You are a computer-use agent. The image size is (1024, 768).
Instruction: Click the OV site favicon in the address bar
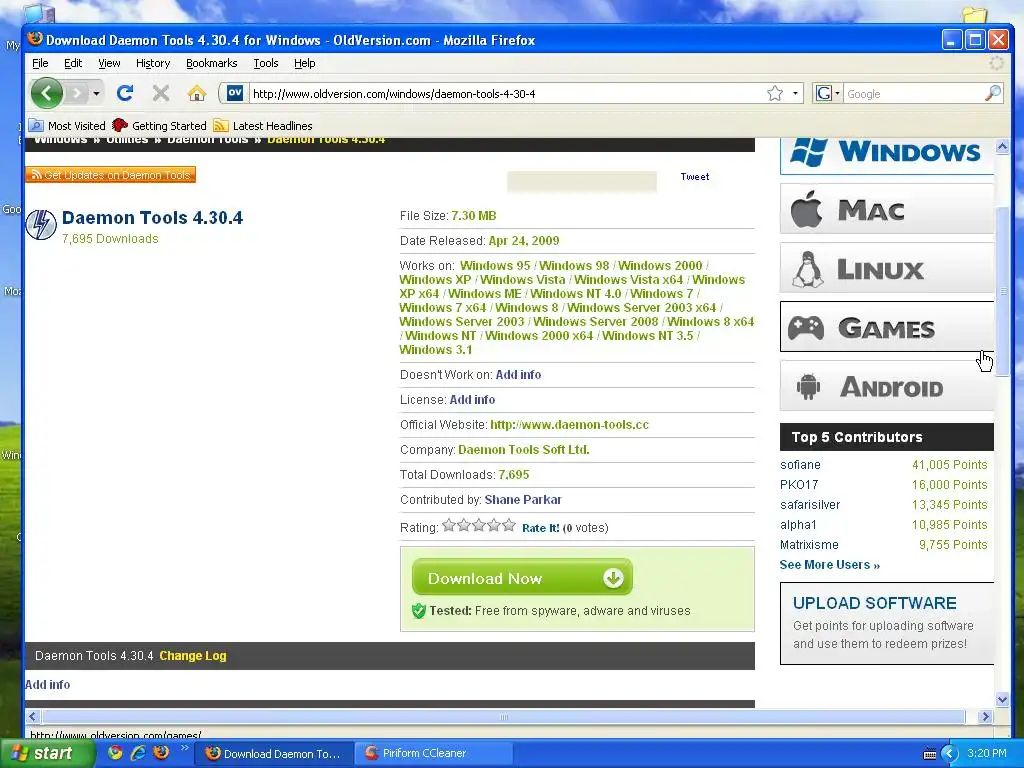235,93
